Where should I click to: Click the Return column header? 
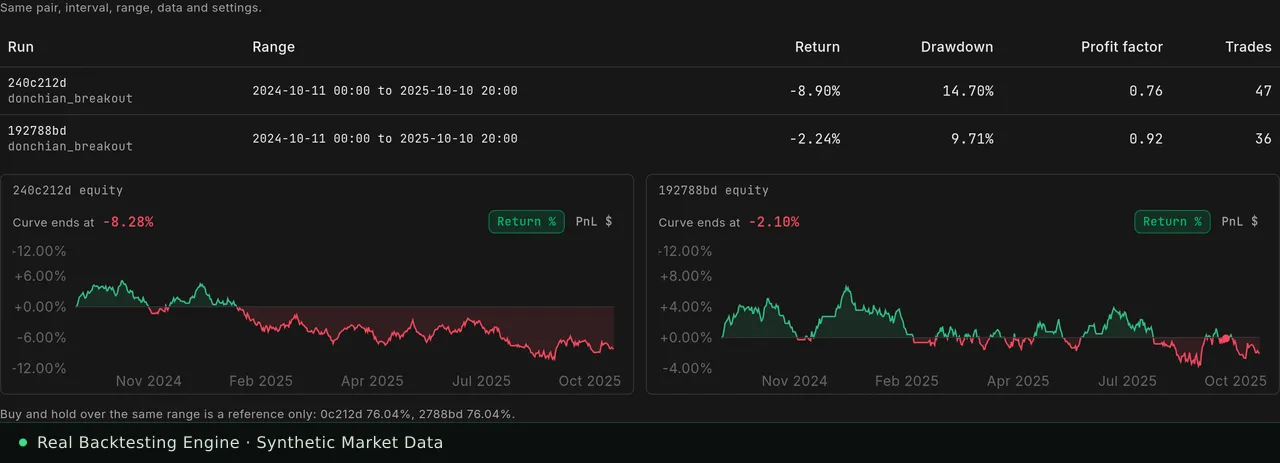[817, 47]
